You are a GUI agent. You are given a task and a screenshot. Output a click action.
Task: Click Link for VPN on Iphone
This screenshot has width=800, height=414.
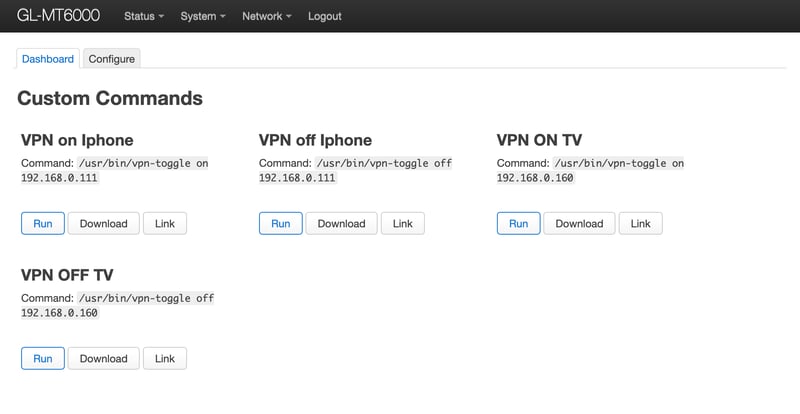165,223
